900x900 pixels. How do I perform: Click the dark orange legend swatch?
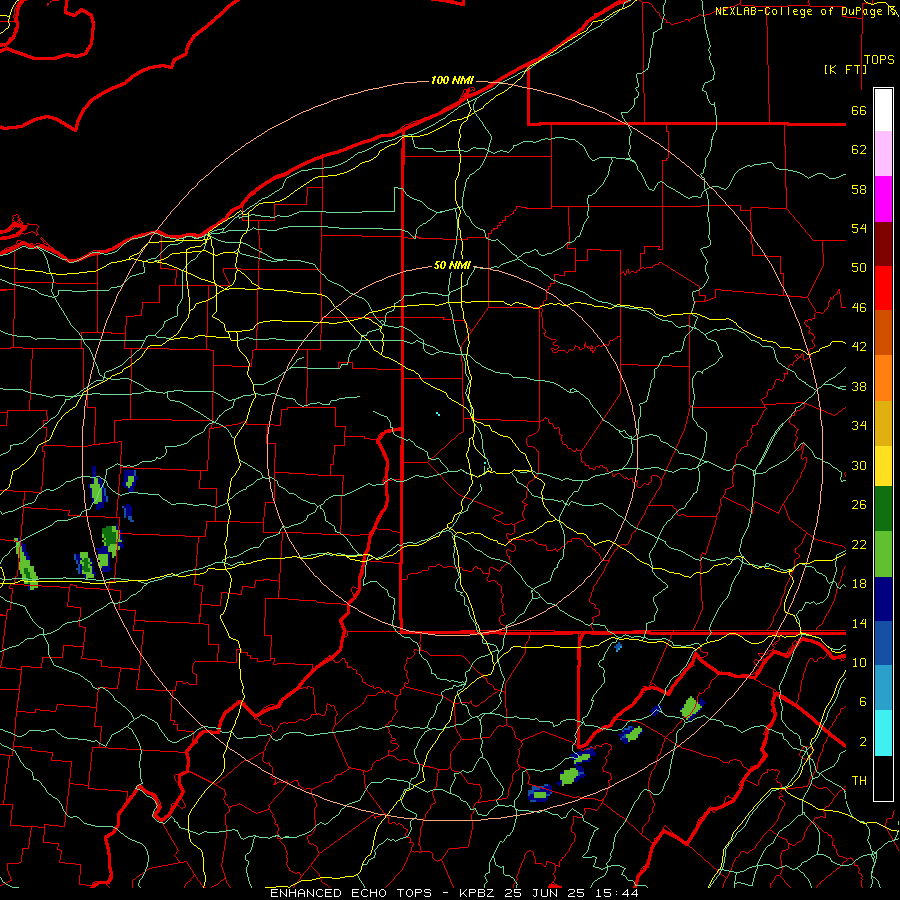(x=883, y=332)
